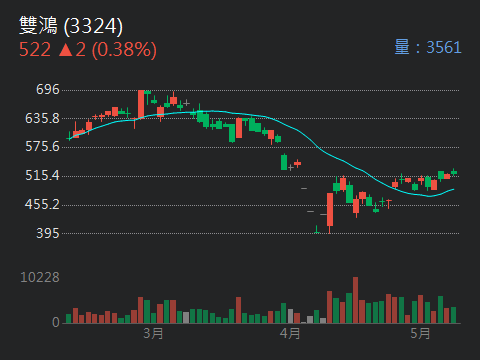The height and width of the screenshot is (360, 480).
Task: Click the last green volume bar on the right
Action: point(453,315)
